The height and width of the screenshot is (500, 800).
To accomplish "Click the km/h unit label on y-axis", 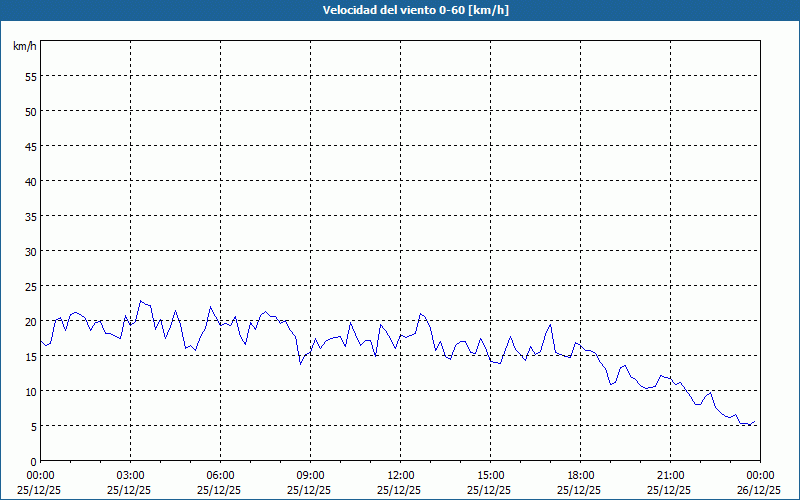I will (x=25, y=46).
